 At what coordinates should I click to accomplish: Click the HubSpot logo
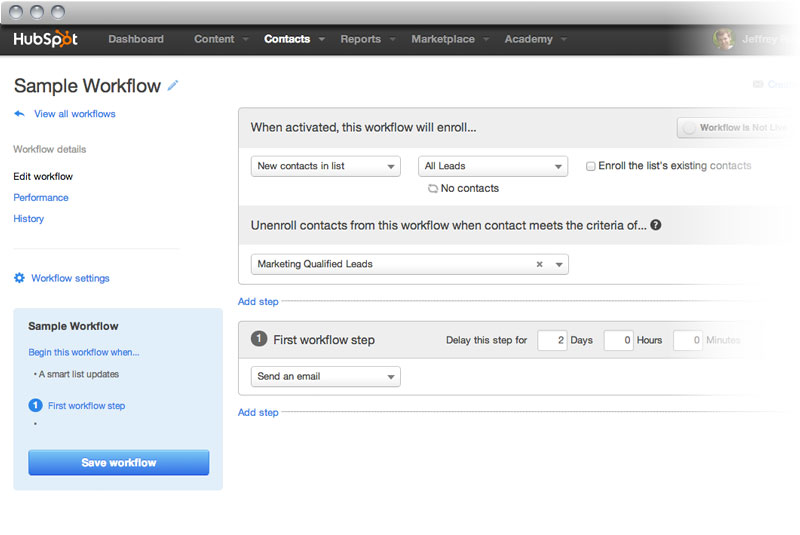[45, 40]
